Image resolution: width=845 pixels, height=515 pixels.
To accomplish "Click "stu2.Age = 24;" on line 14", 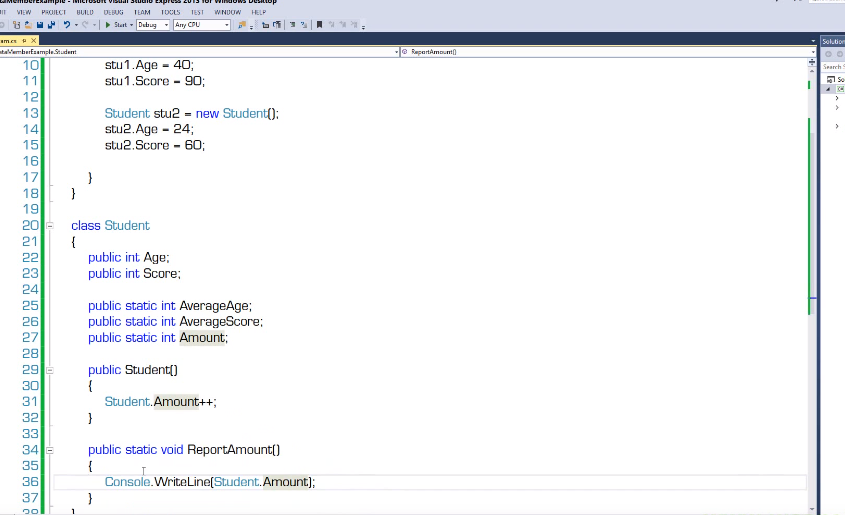I will 149,129.
